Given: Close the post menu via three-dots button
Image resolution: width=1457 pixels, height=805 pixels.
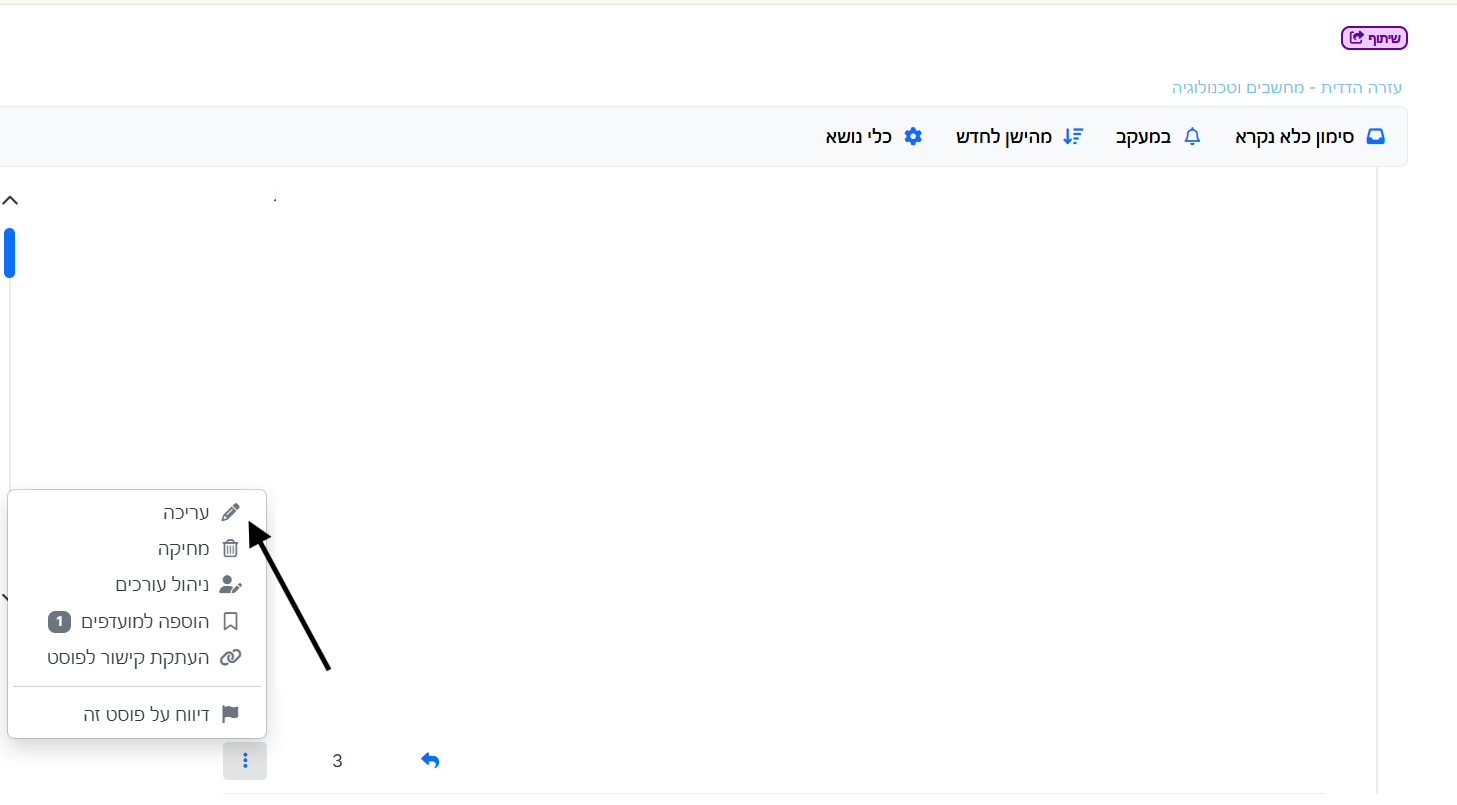Looking at the screenshot, I should (245, 761).
